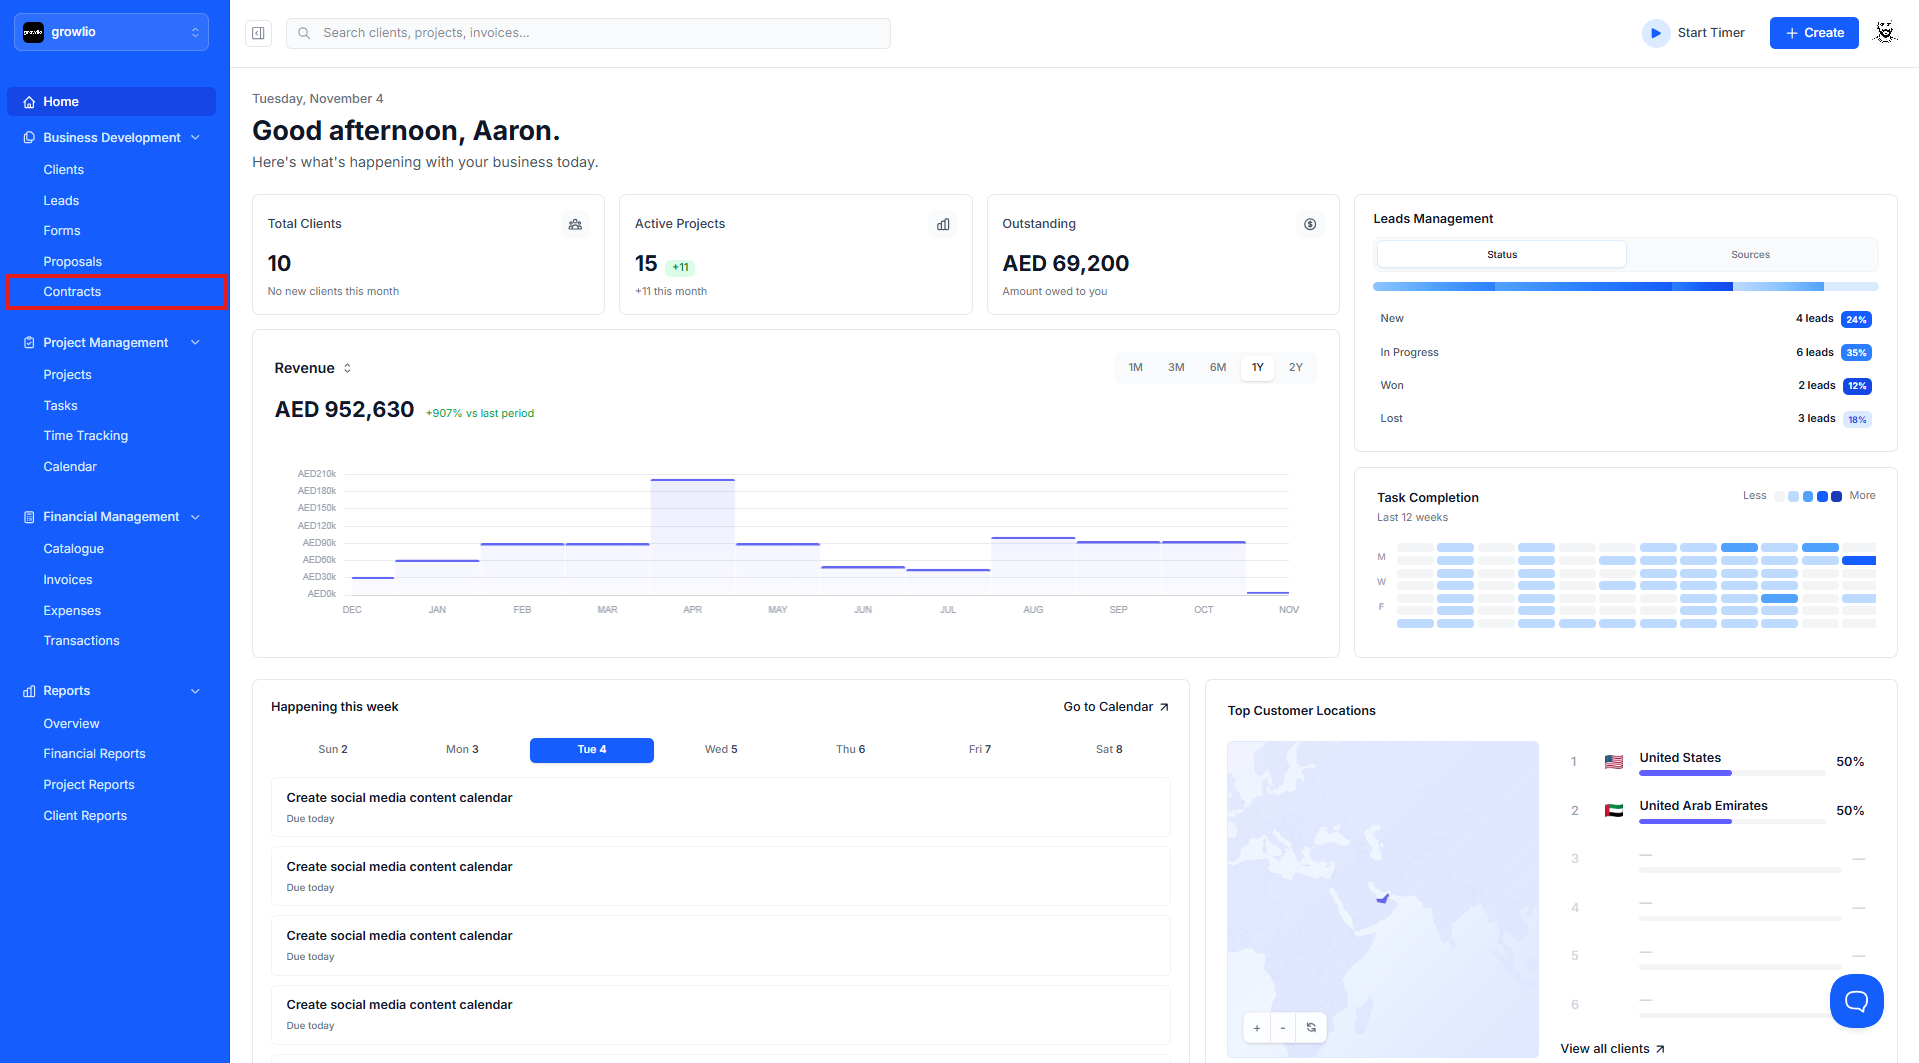Collapse the sidebar with panel icon
The width and height of the screenshot is (1919, 1063).
258,33
